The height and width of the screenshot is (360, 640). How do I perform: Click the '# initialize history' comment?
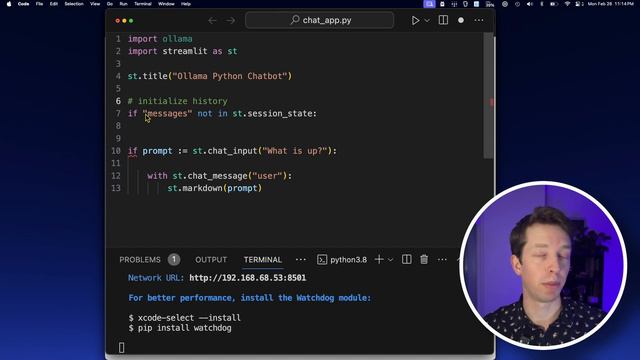click(x=178, y=101)
